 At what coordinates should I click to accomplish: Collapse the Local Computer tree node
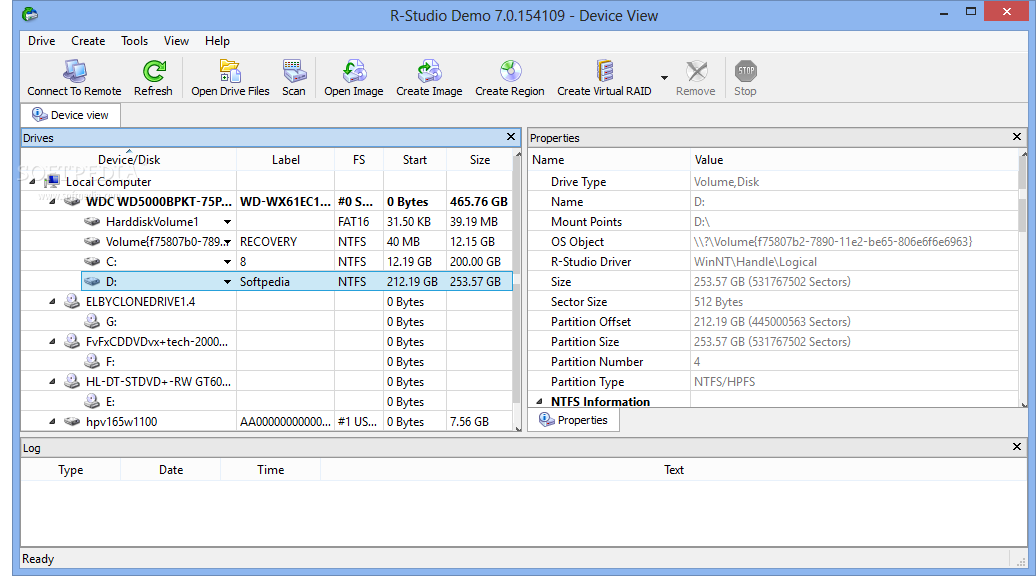pyautogui.click(x=32, y=182)
